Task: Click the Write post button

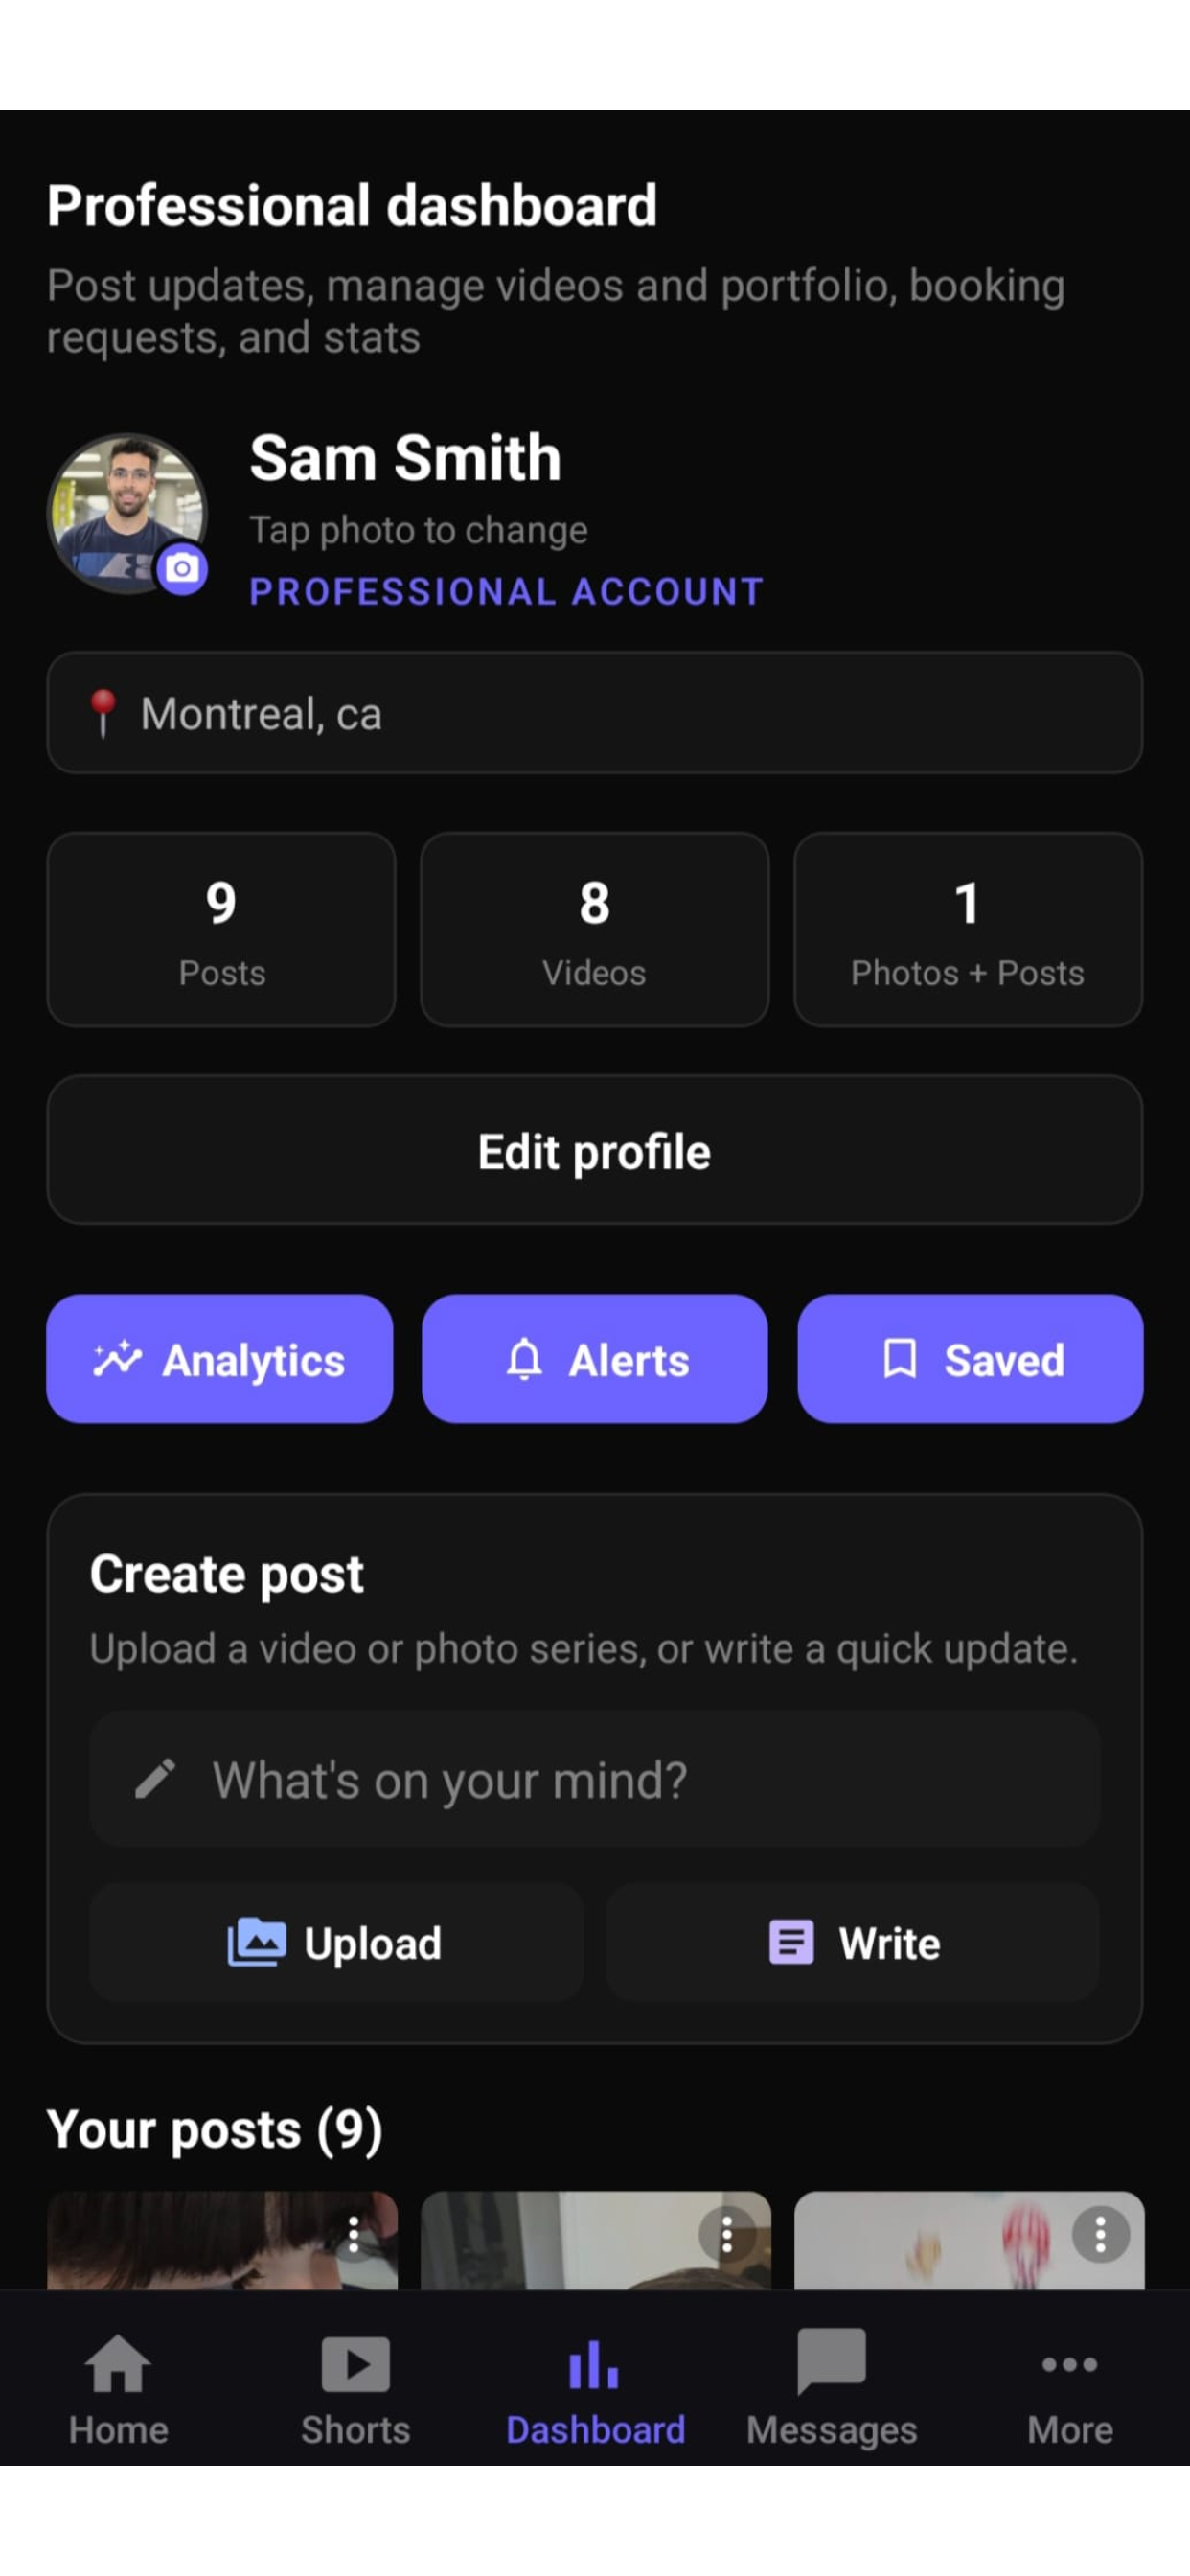Action: 853,1943
